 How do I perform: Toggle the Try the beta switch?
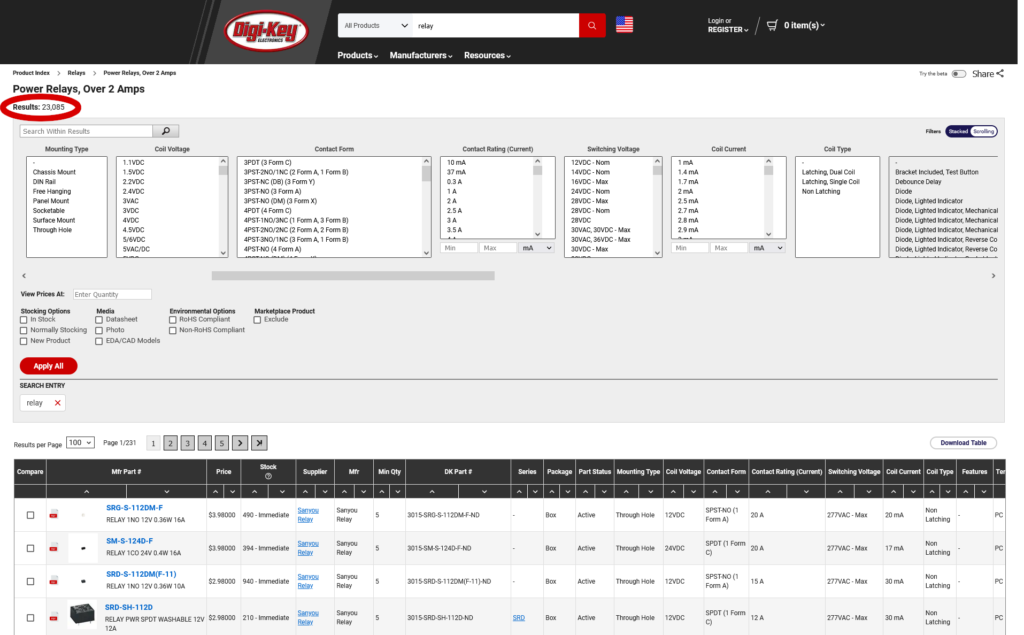[959, 74]
